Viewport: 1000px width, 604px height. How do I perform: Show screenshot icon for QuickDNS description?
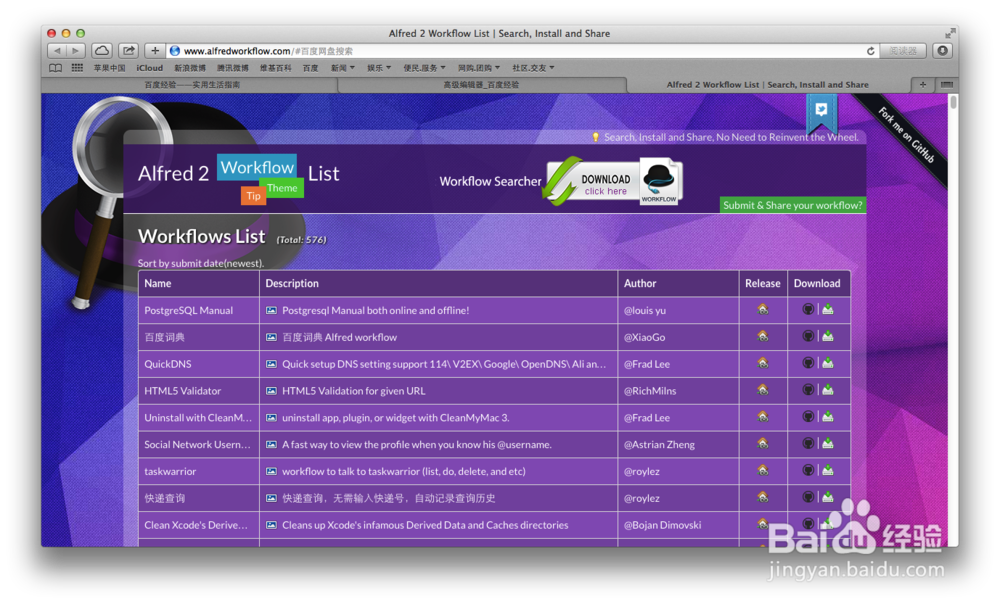[271, 364]
